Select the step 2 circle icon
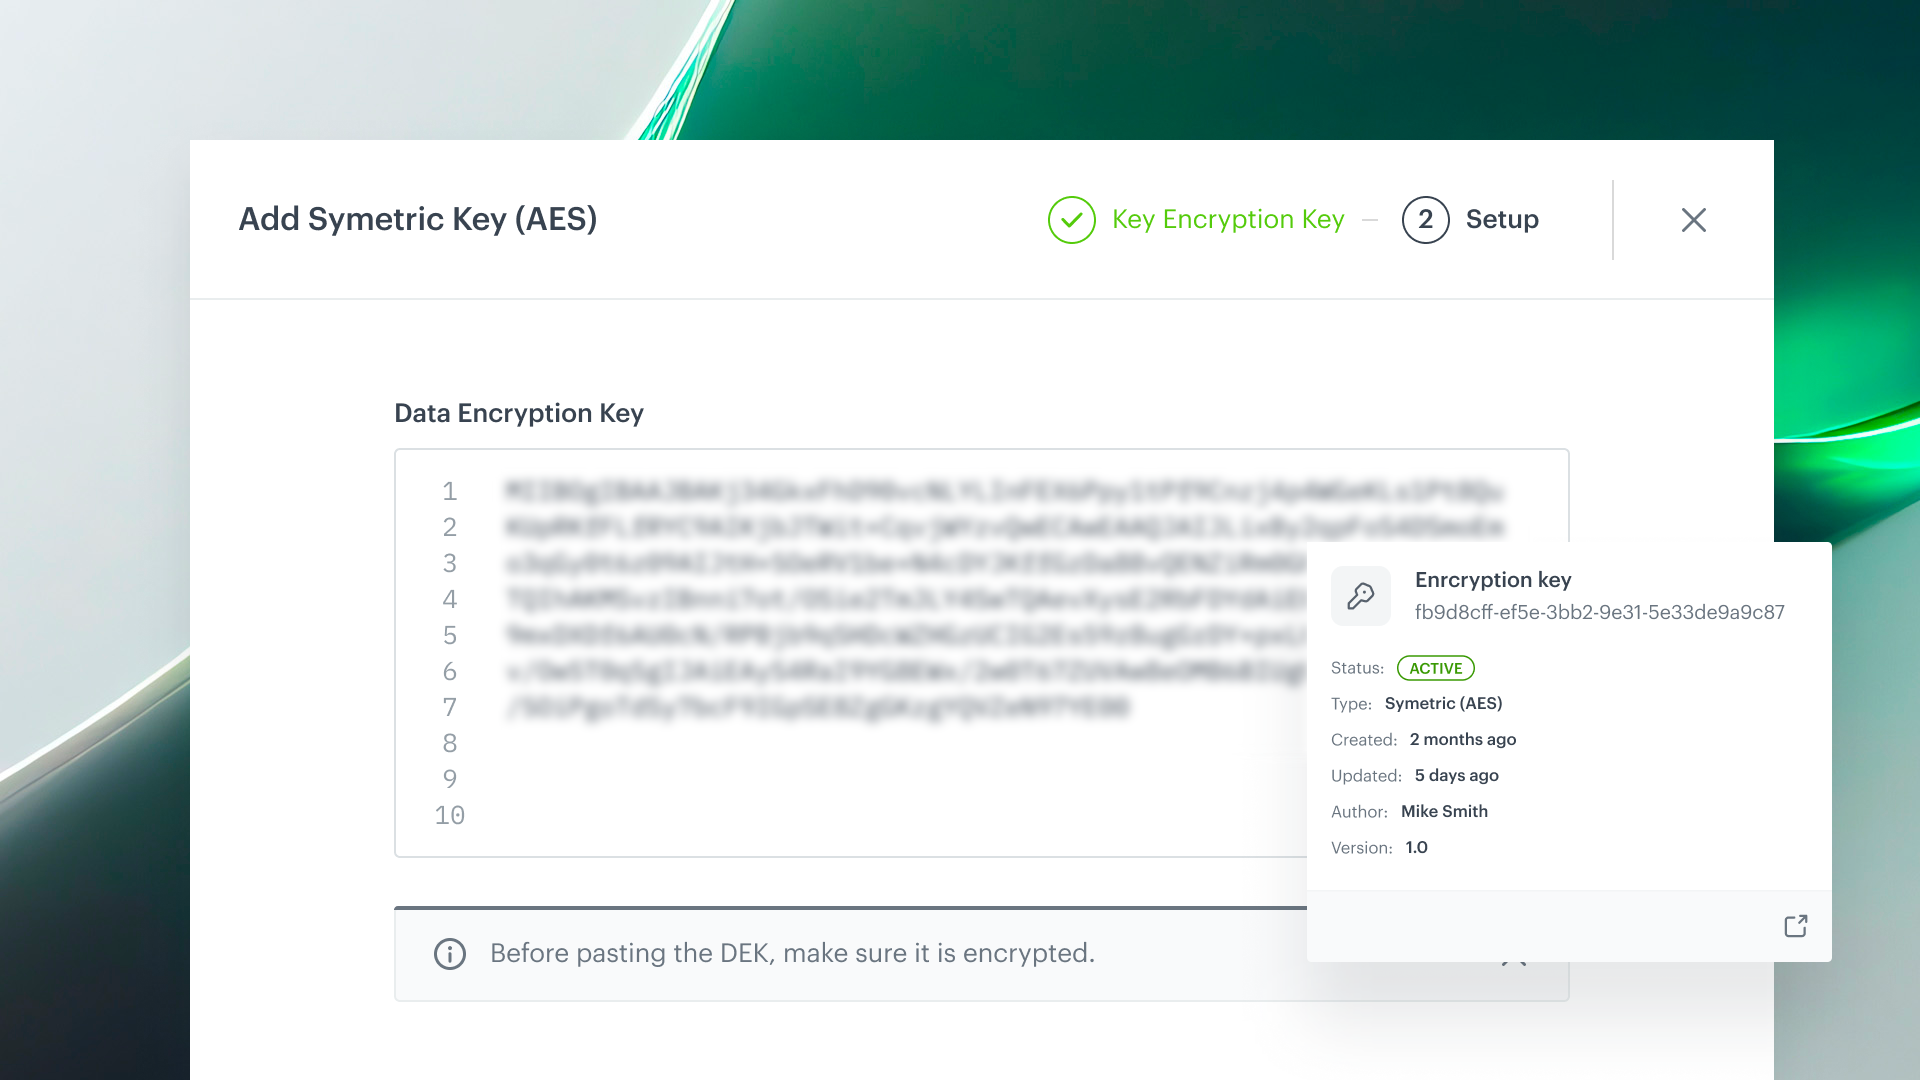Screen dimensions: 1920x1080 click(1426, 219)
